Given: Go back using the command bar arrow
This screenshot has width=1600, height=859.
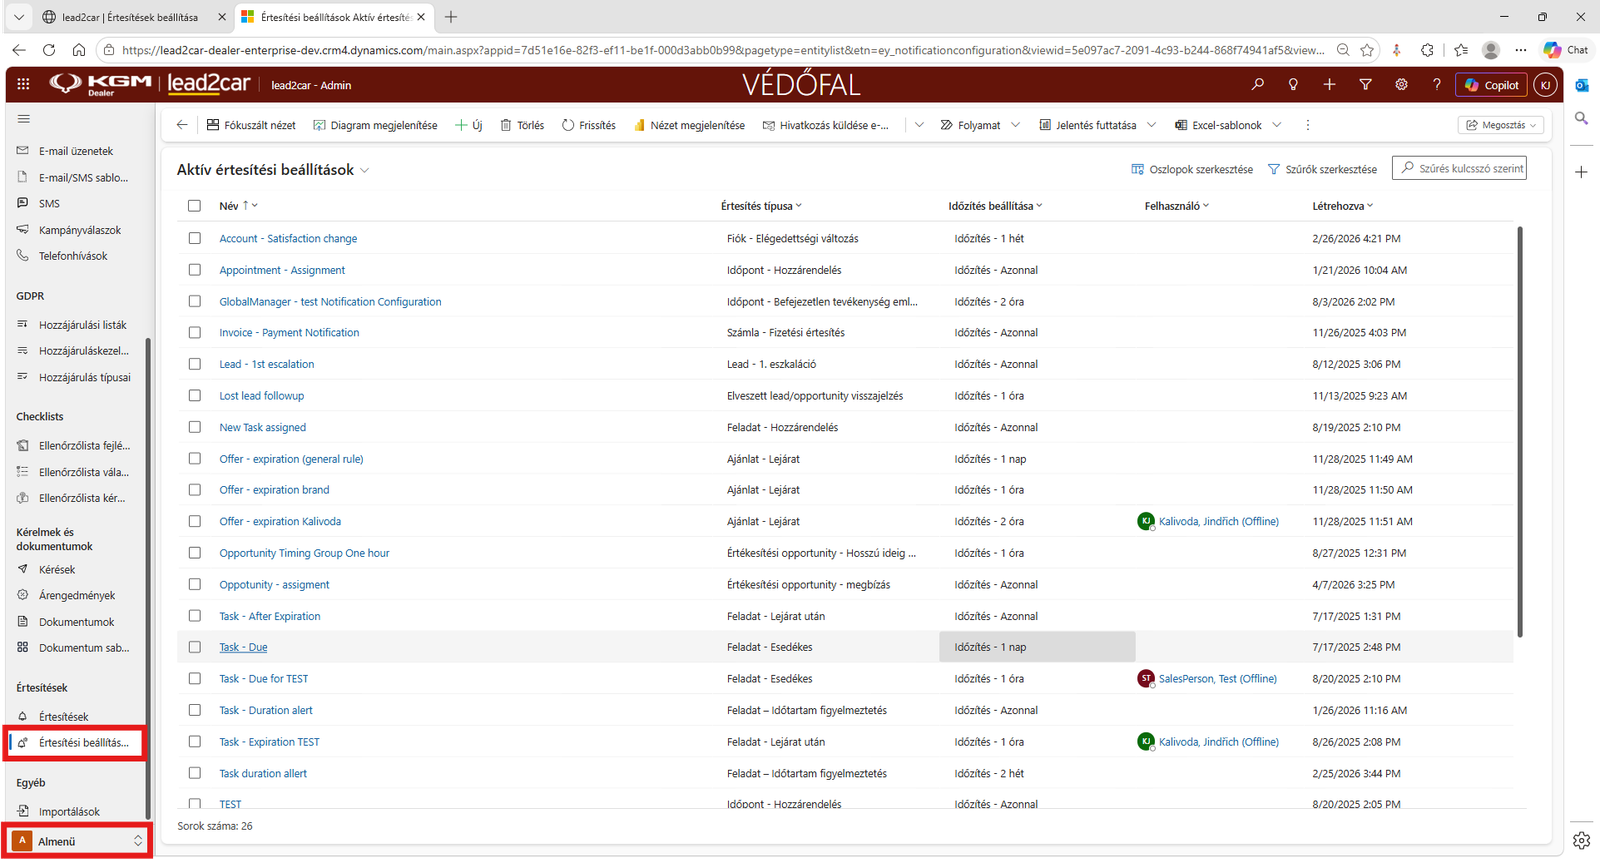Looking at the screenshot, I should coord(181,125).
